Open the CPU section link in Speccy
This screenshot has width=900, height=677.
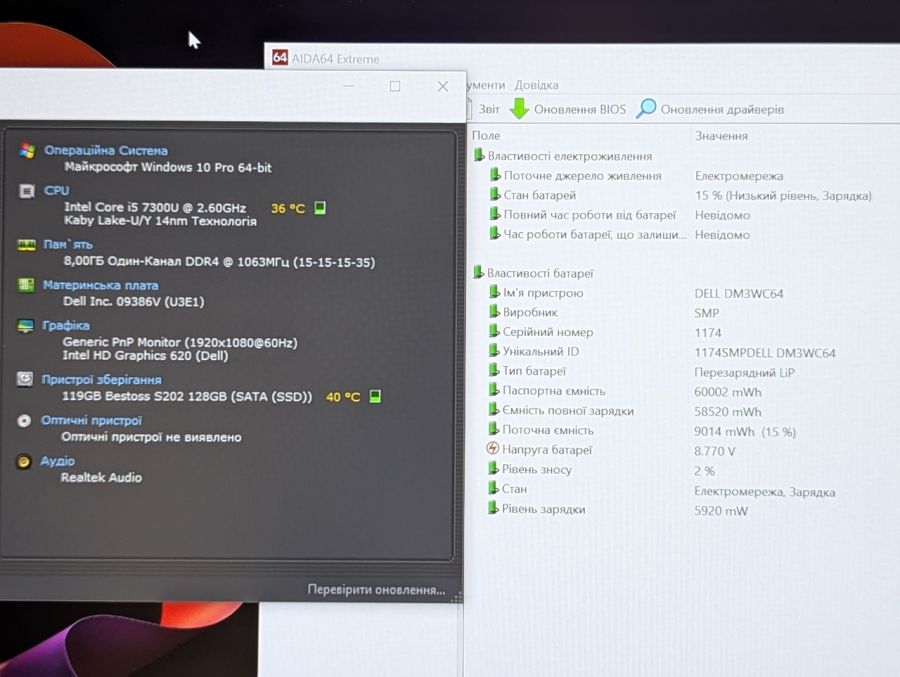click(x=56, y=191)
